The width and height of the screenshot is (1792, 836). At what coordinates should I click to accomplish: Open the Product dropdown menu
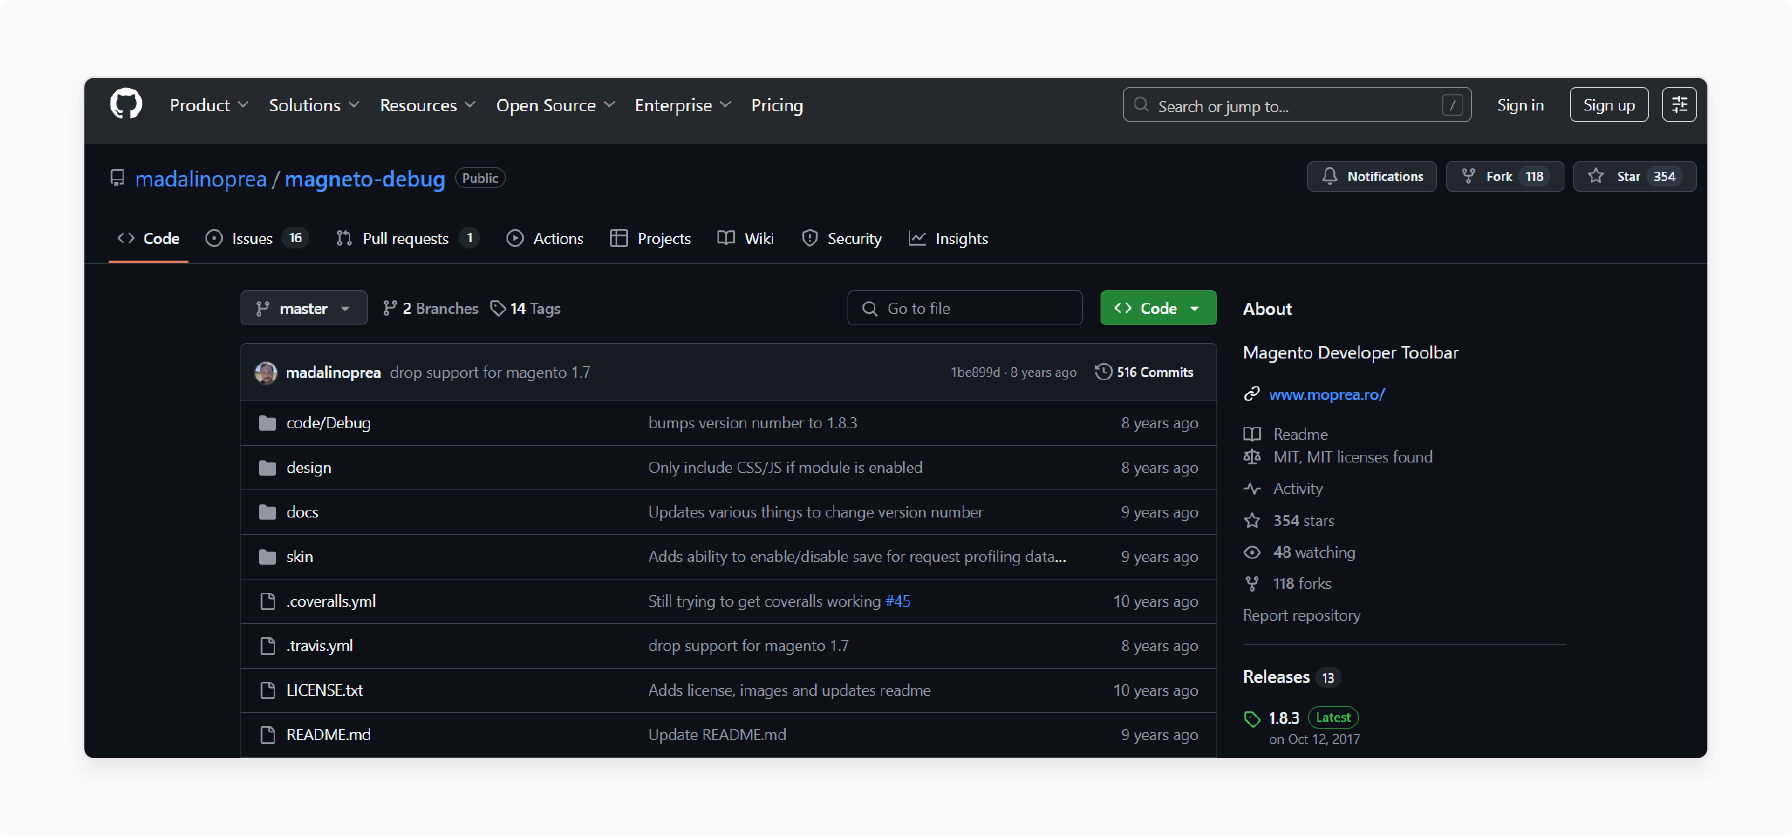pos(209,105)
